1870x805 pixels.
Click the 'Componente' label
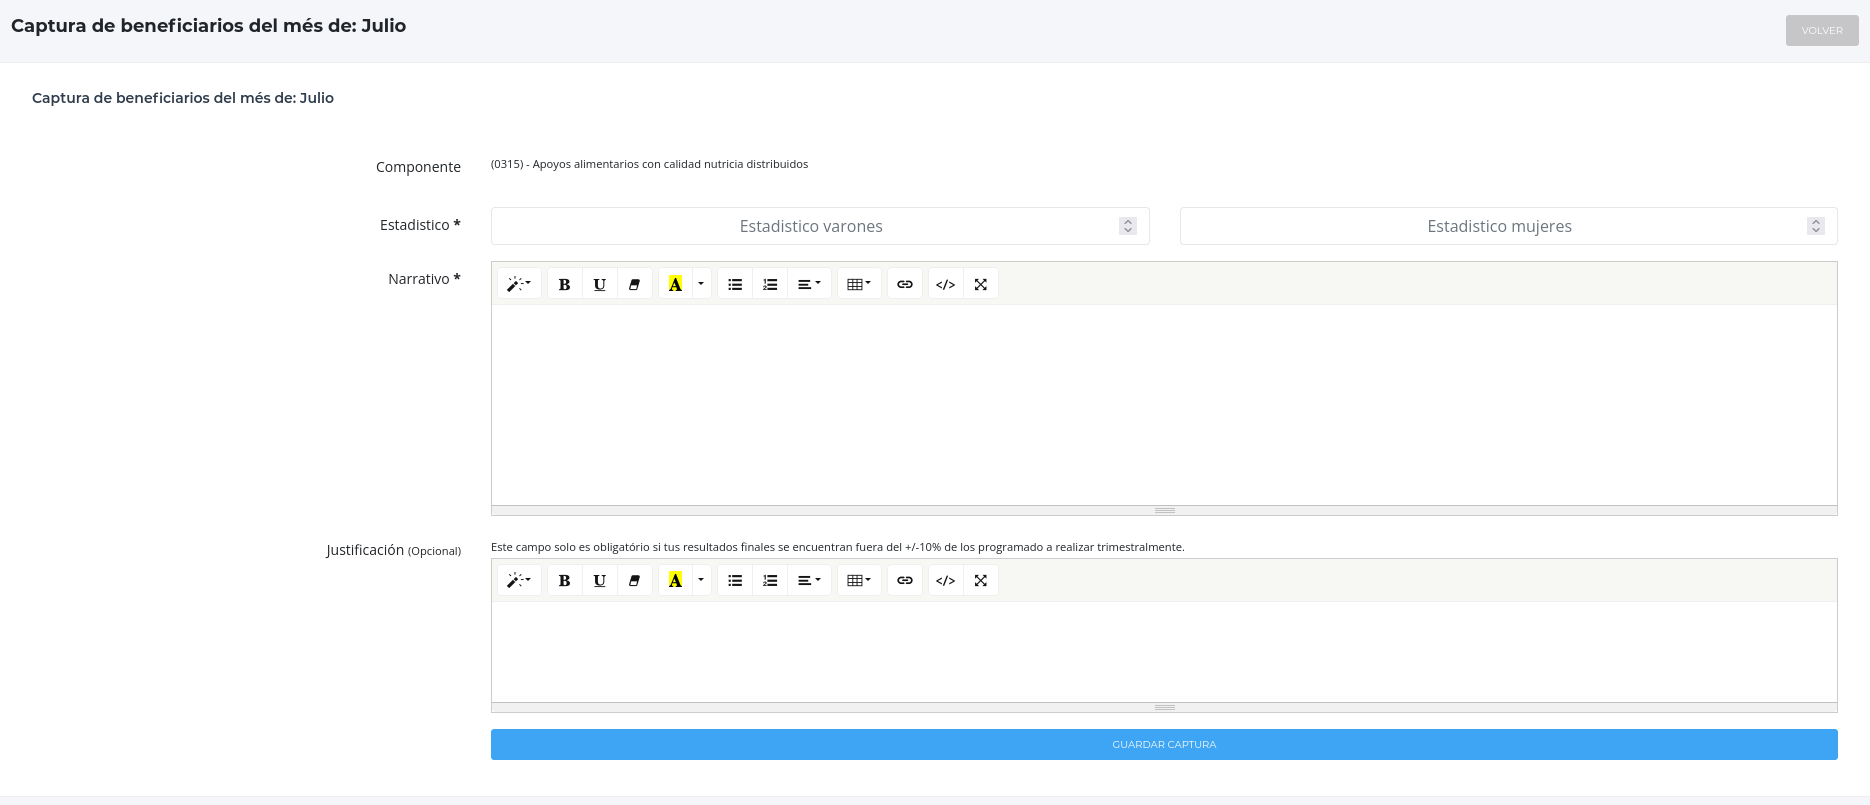pos(418,167)
